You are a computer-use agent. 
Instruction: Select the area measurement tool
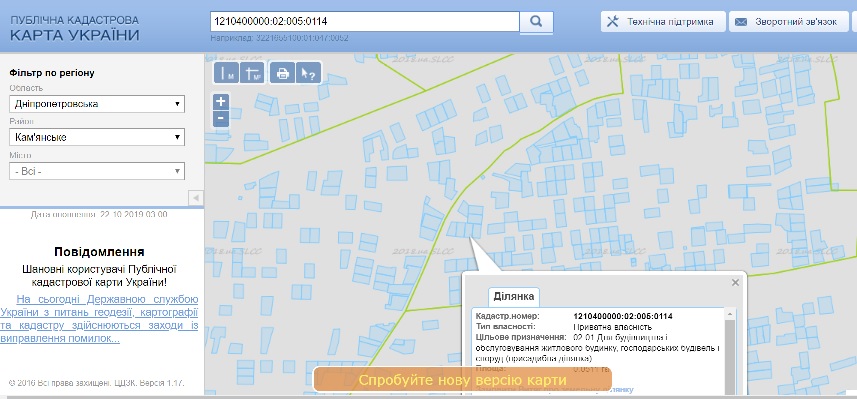click(253, 73)
